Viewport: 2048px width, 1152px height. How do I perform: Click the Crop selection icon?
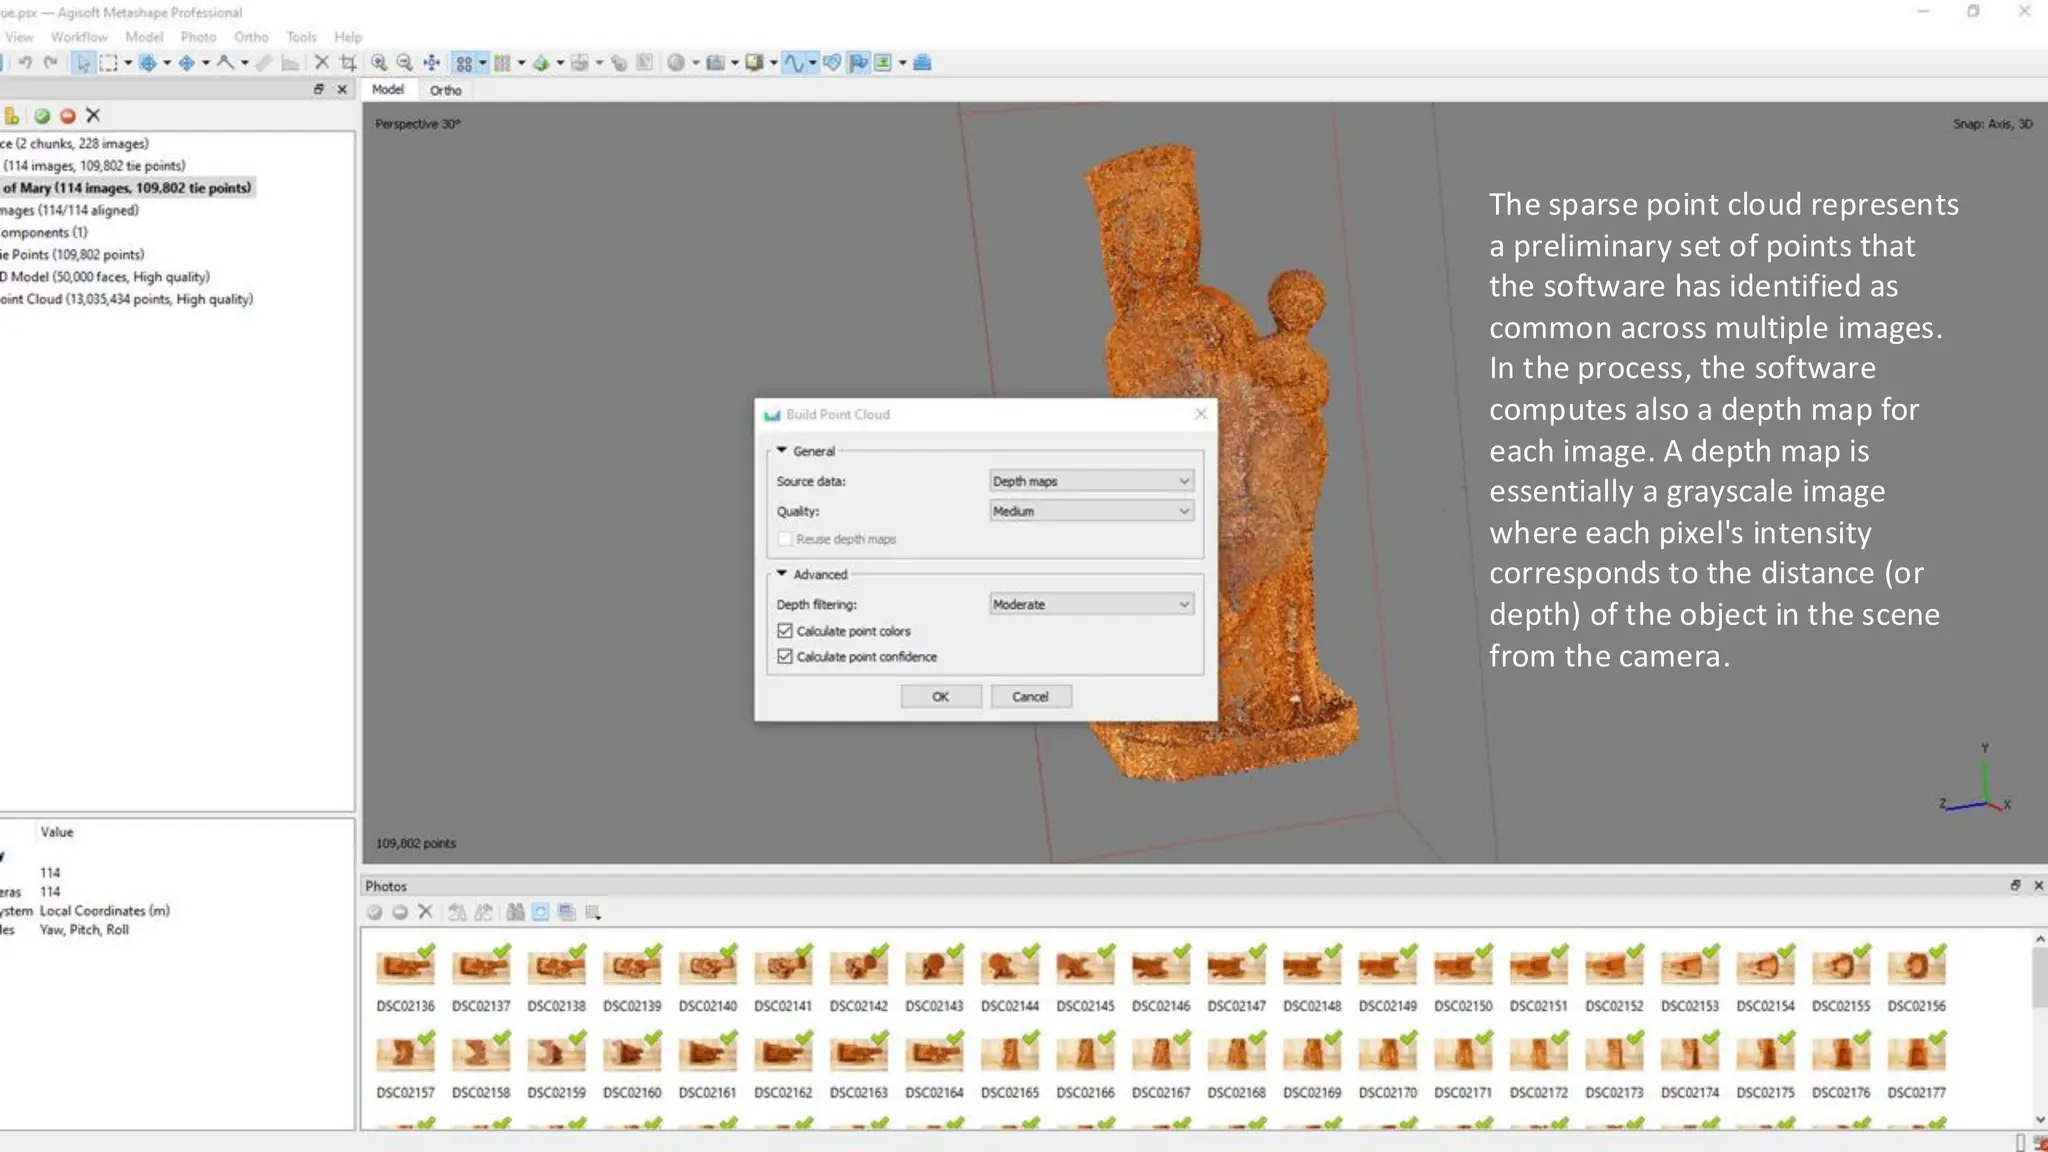348,63
